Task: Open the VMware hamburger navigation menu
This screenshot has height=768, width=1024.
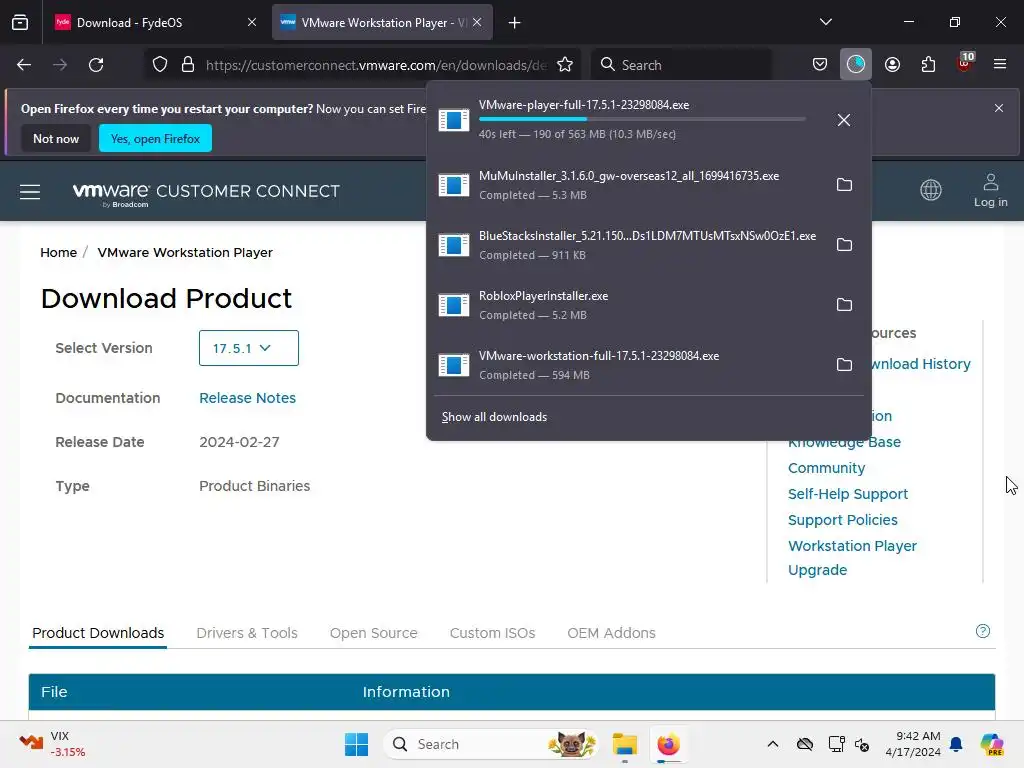Action: coord(30,192)
